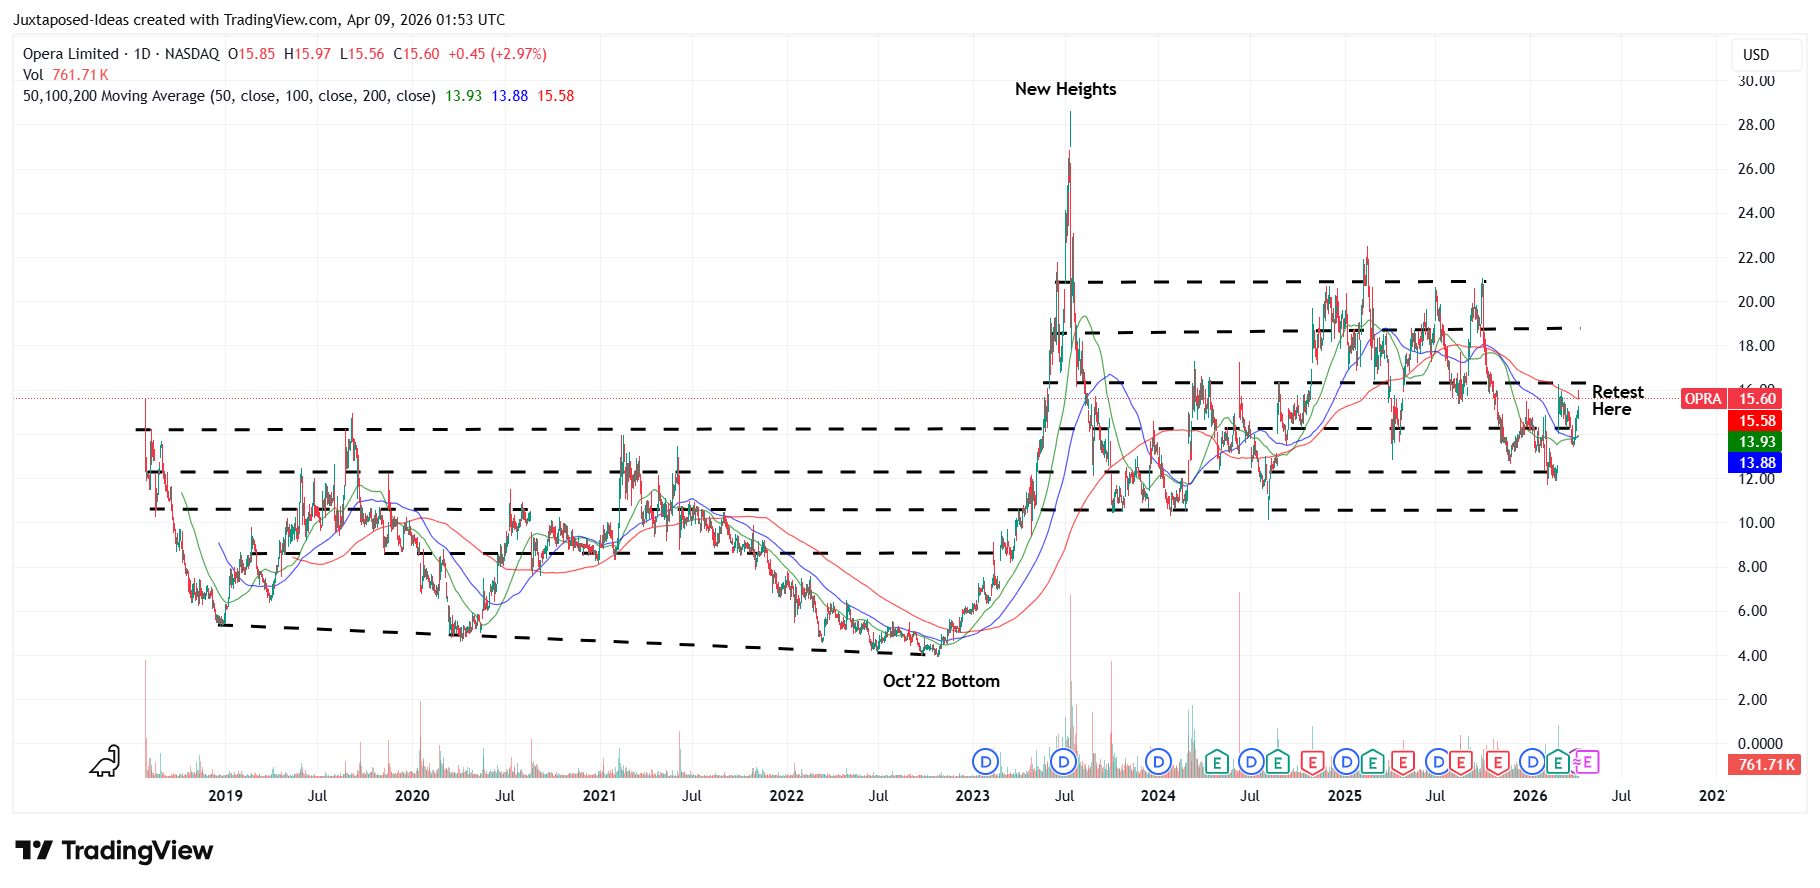The height and width of the screenshot is (888, 1820).
Task: Click the red earnings marker just before 2025
Action: (x=1312, y=763)
